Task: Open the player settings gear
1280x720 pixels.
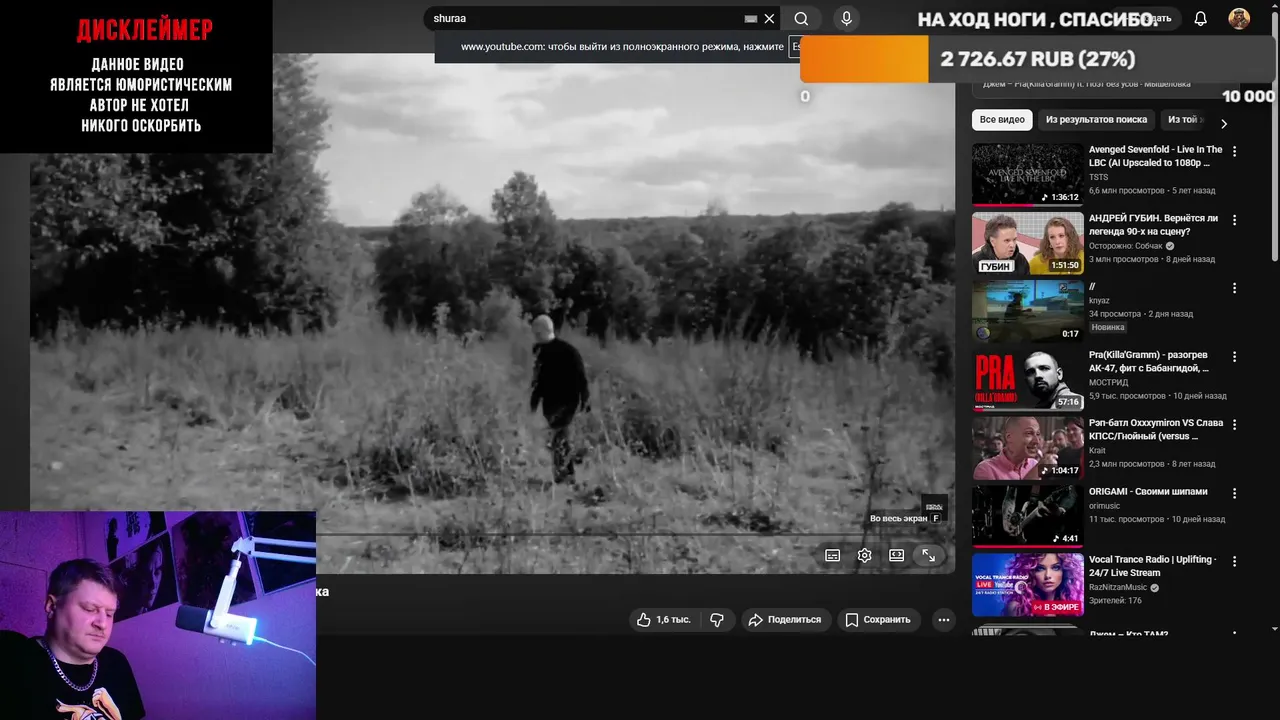Action: (864, 555)
